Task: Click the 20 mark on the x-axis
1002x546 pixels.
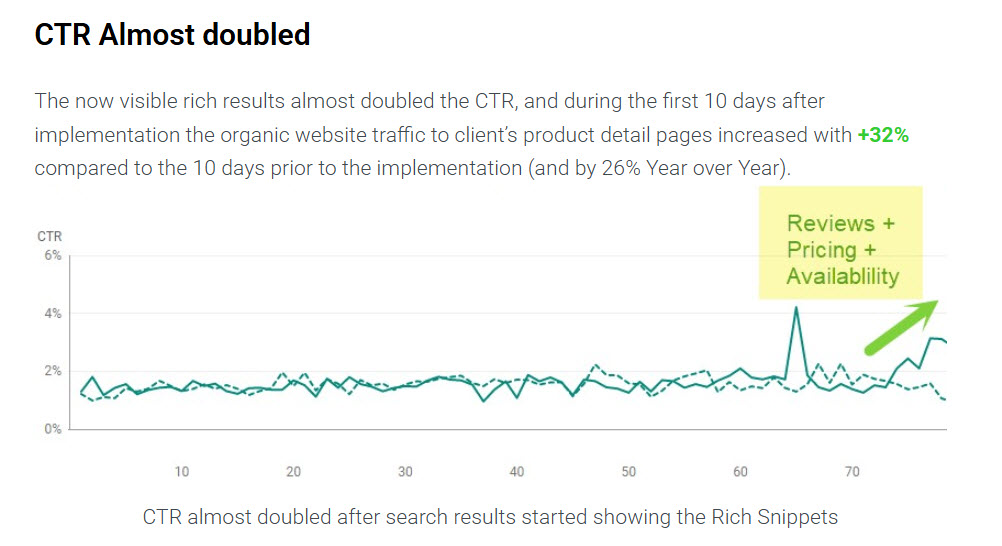Action: [x=293, y=472]
